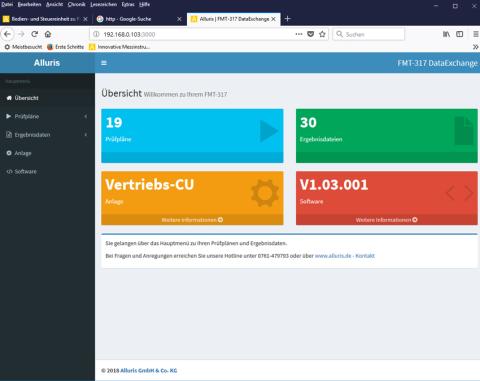Screen dimensions: 480x381
Task: Click Weitere Informationen on the Anlage card
Action: point(192,220)
